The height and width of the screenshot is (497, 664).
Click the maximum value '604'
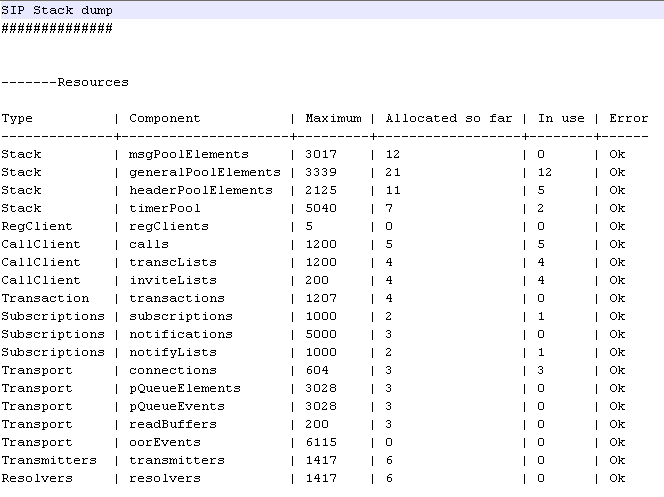tap(317, 370)
